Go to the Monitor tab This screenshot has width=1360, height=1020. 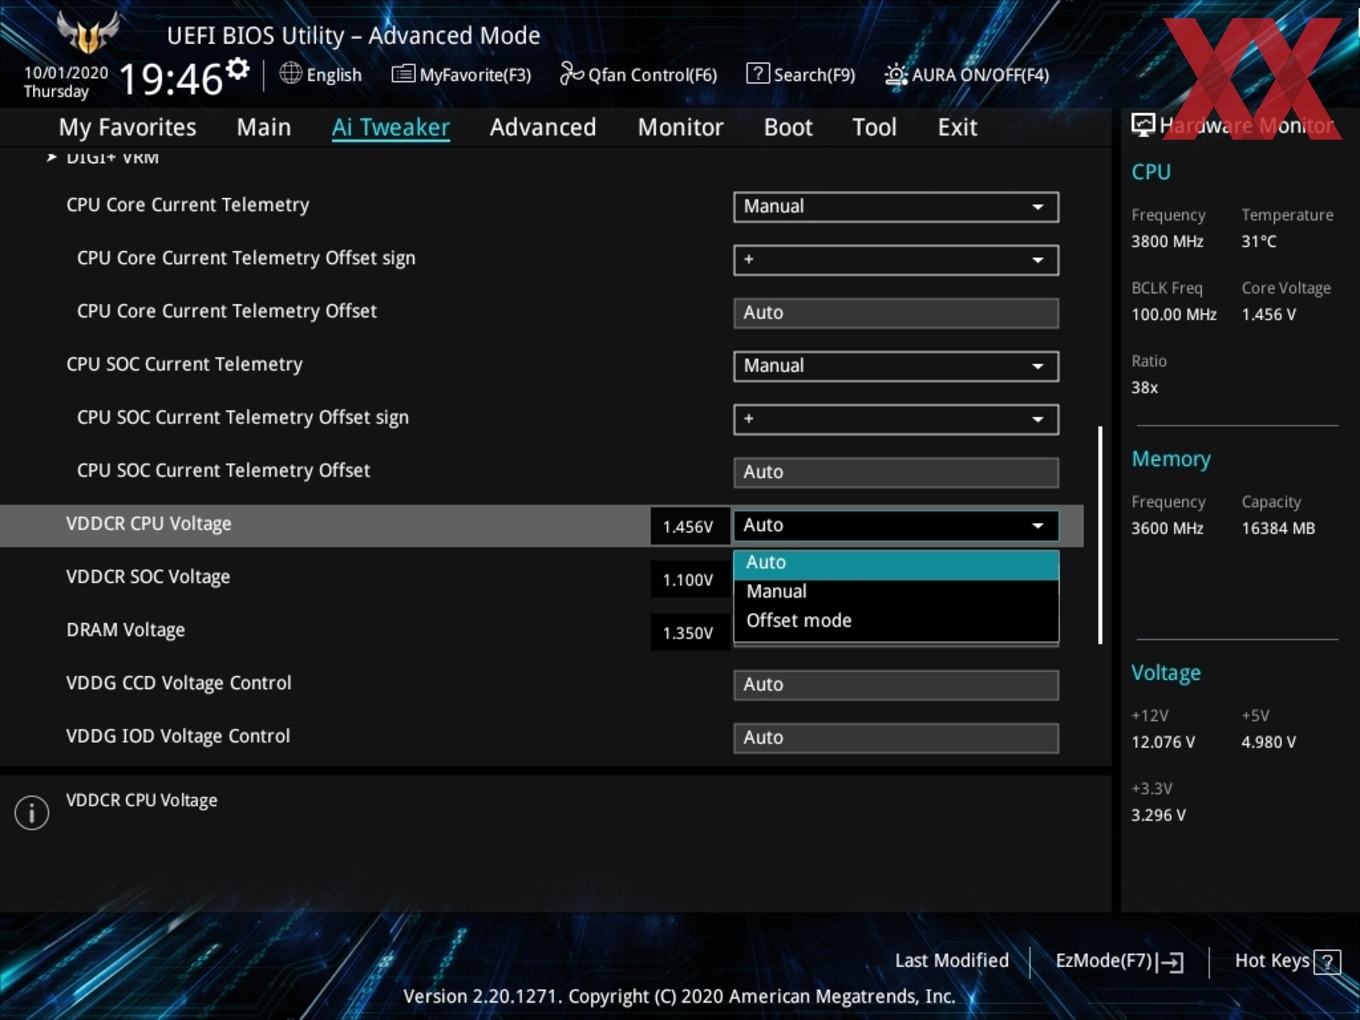[x=680, y=127]
